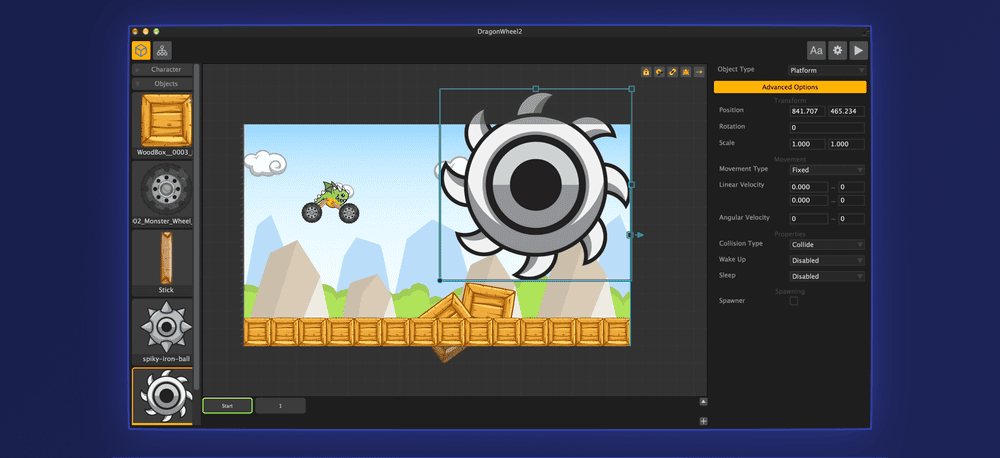Open the Aa font settings button
The height and width of the screenshot is (458, 1000).
pos(816,50)
